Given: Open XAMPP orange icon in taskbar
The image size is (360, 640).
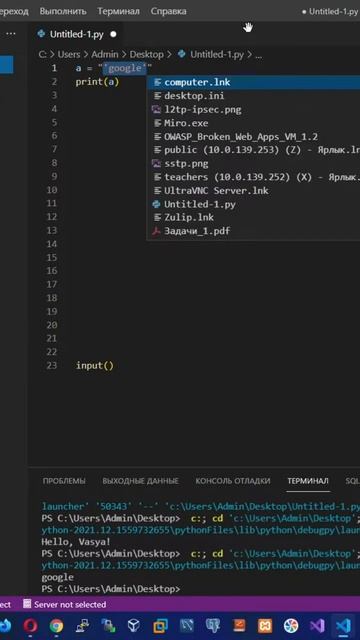Looking at the screenshot, I should point(264,625).
